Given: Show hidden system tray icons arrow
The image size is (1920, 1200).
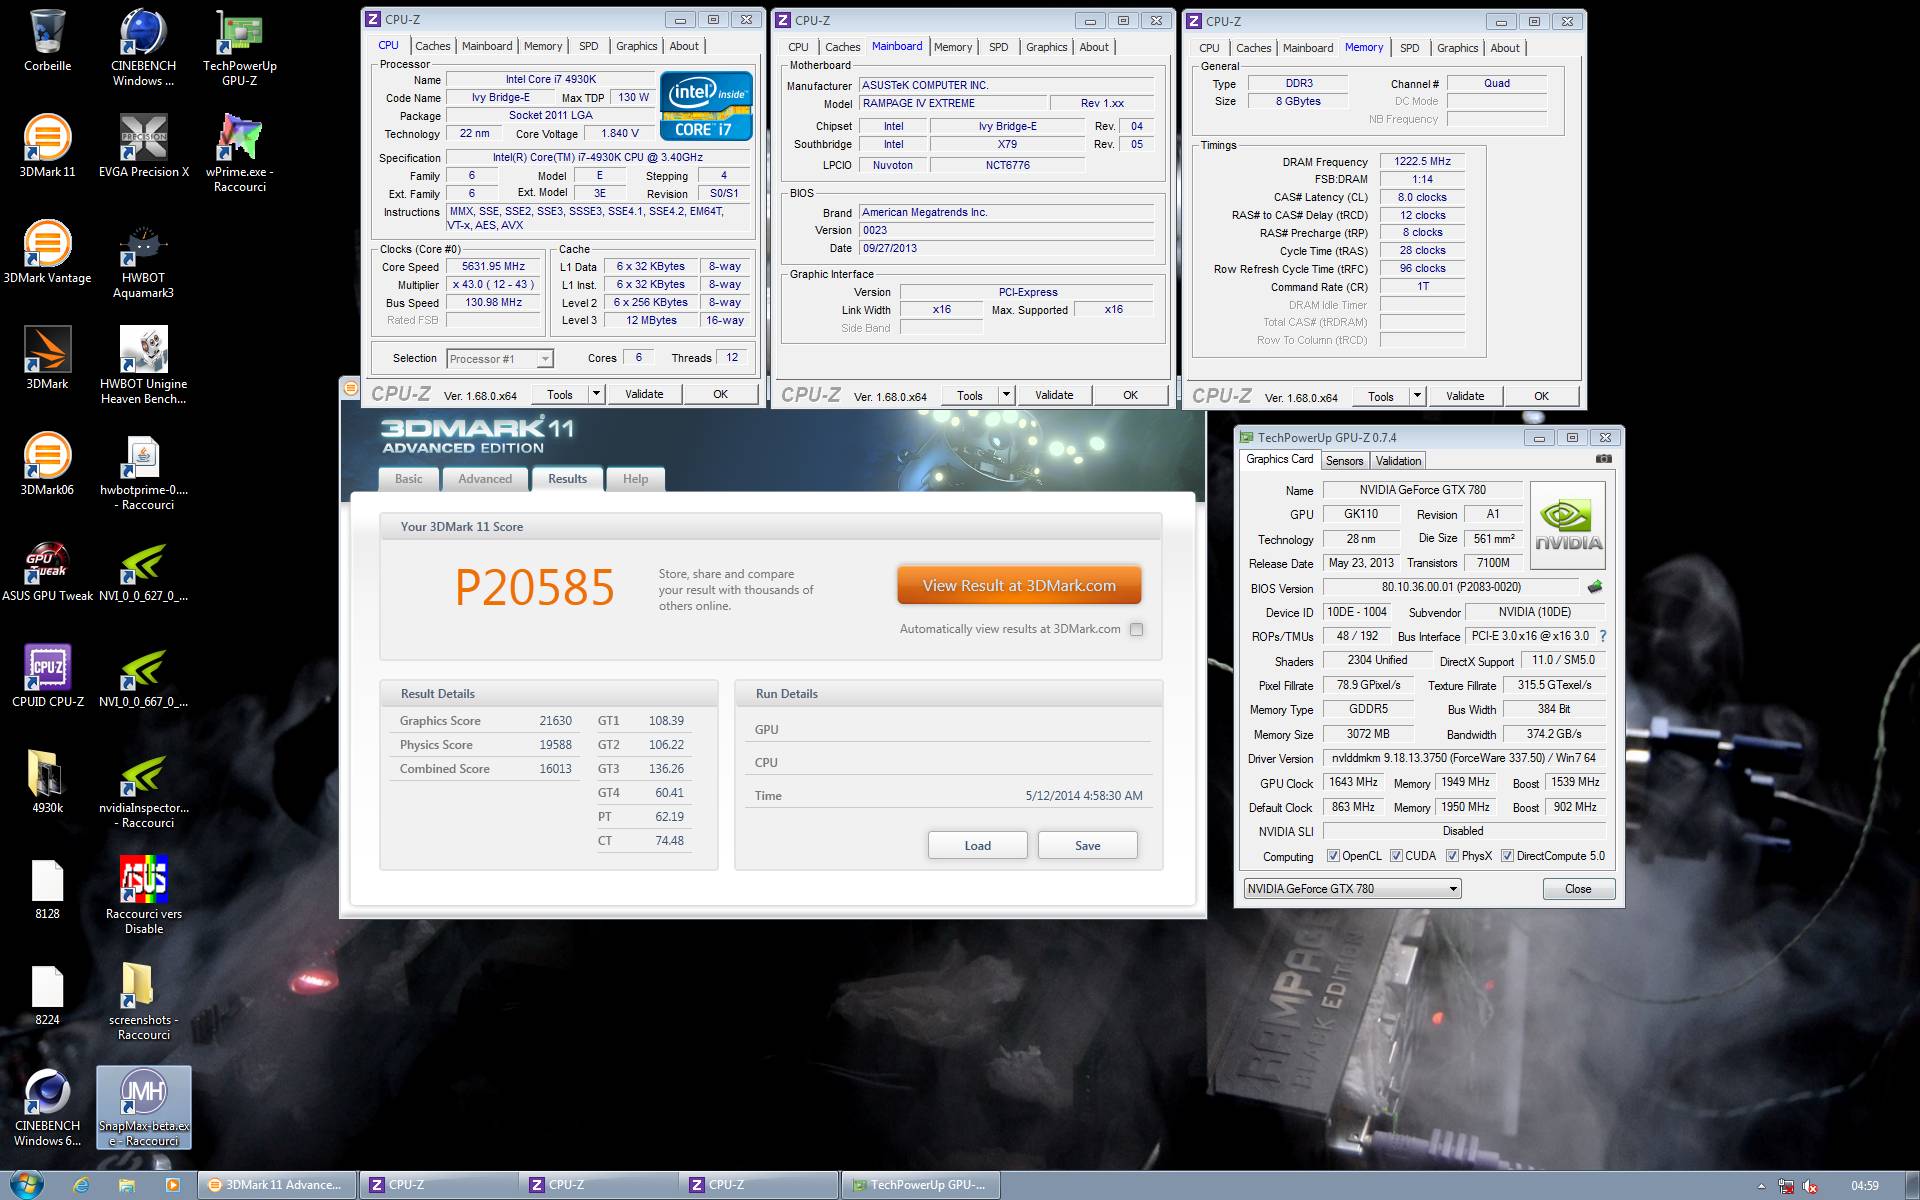Looking at the screenshot, I should [x=1761, y=1186].
